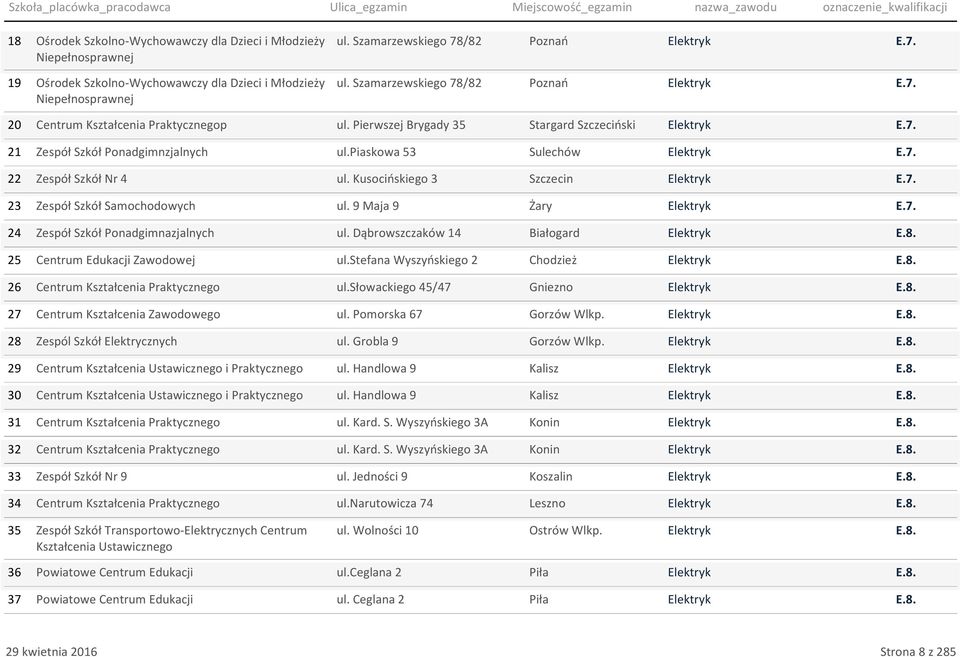The height and width of the screenshot is (657, 960).
Task: Click 'Elektryk' in row 27
Action: pos(689,314)
